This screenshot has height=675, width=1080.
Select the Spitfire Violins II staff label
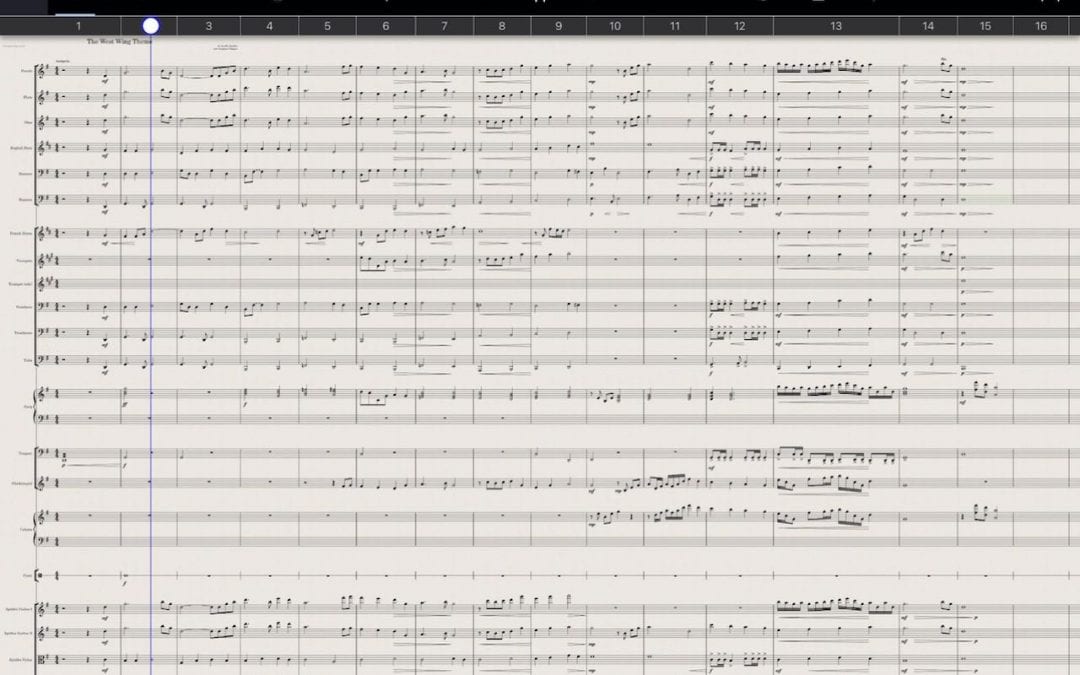pyautogui.click(x=19, y=634)
